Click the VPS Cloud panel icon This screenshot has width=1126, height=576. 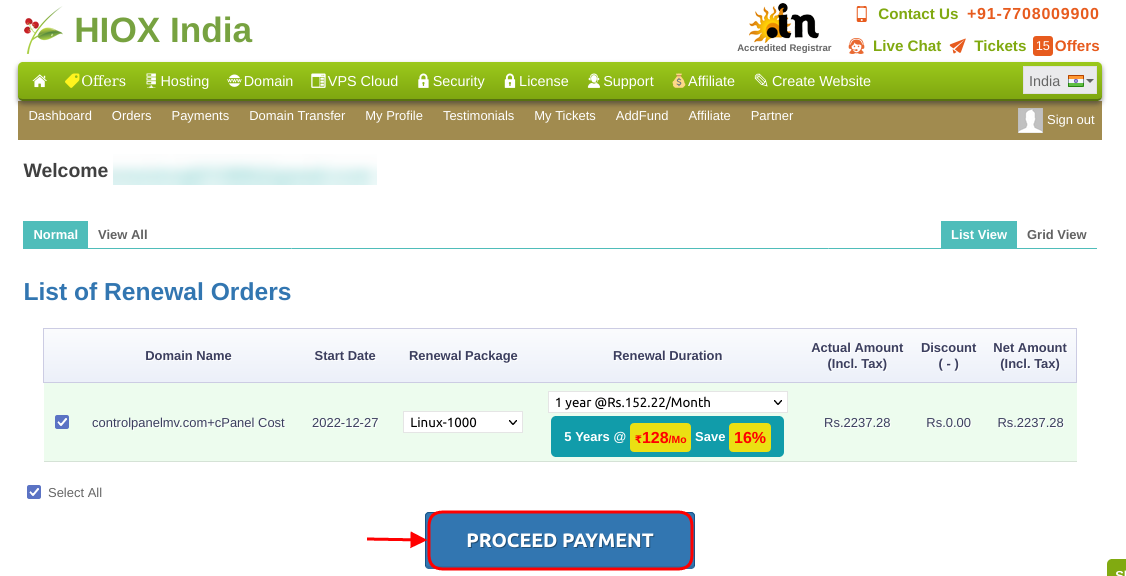tap(318, 81)
